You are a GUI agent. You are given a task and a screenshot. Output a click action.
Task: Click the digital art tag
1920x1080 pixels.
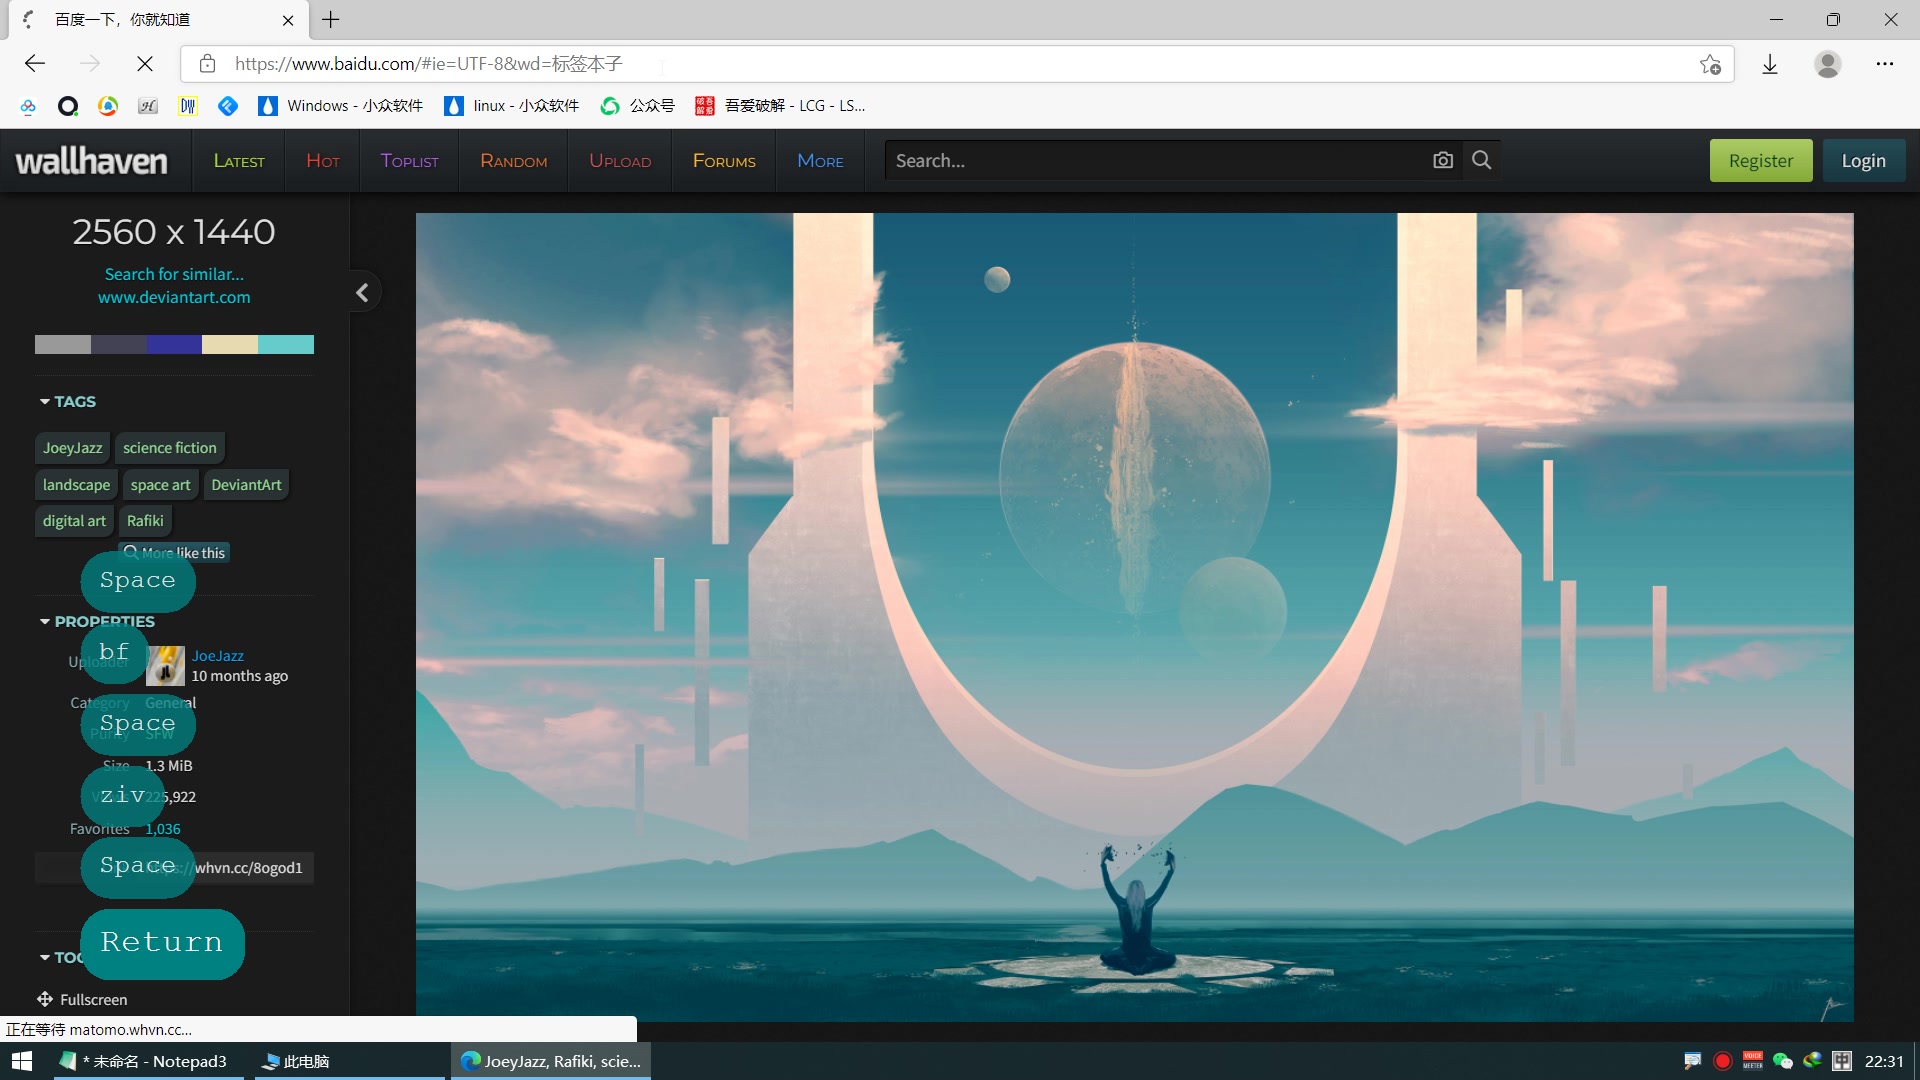click(74, 521)
